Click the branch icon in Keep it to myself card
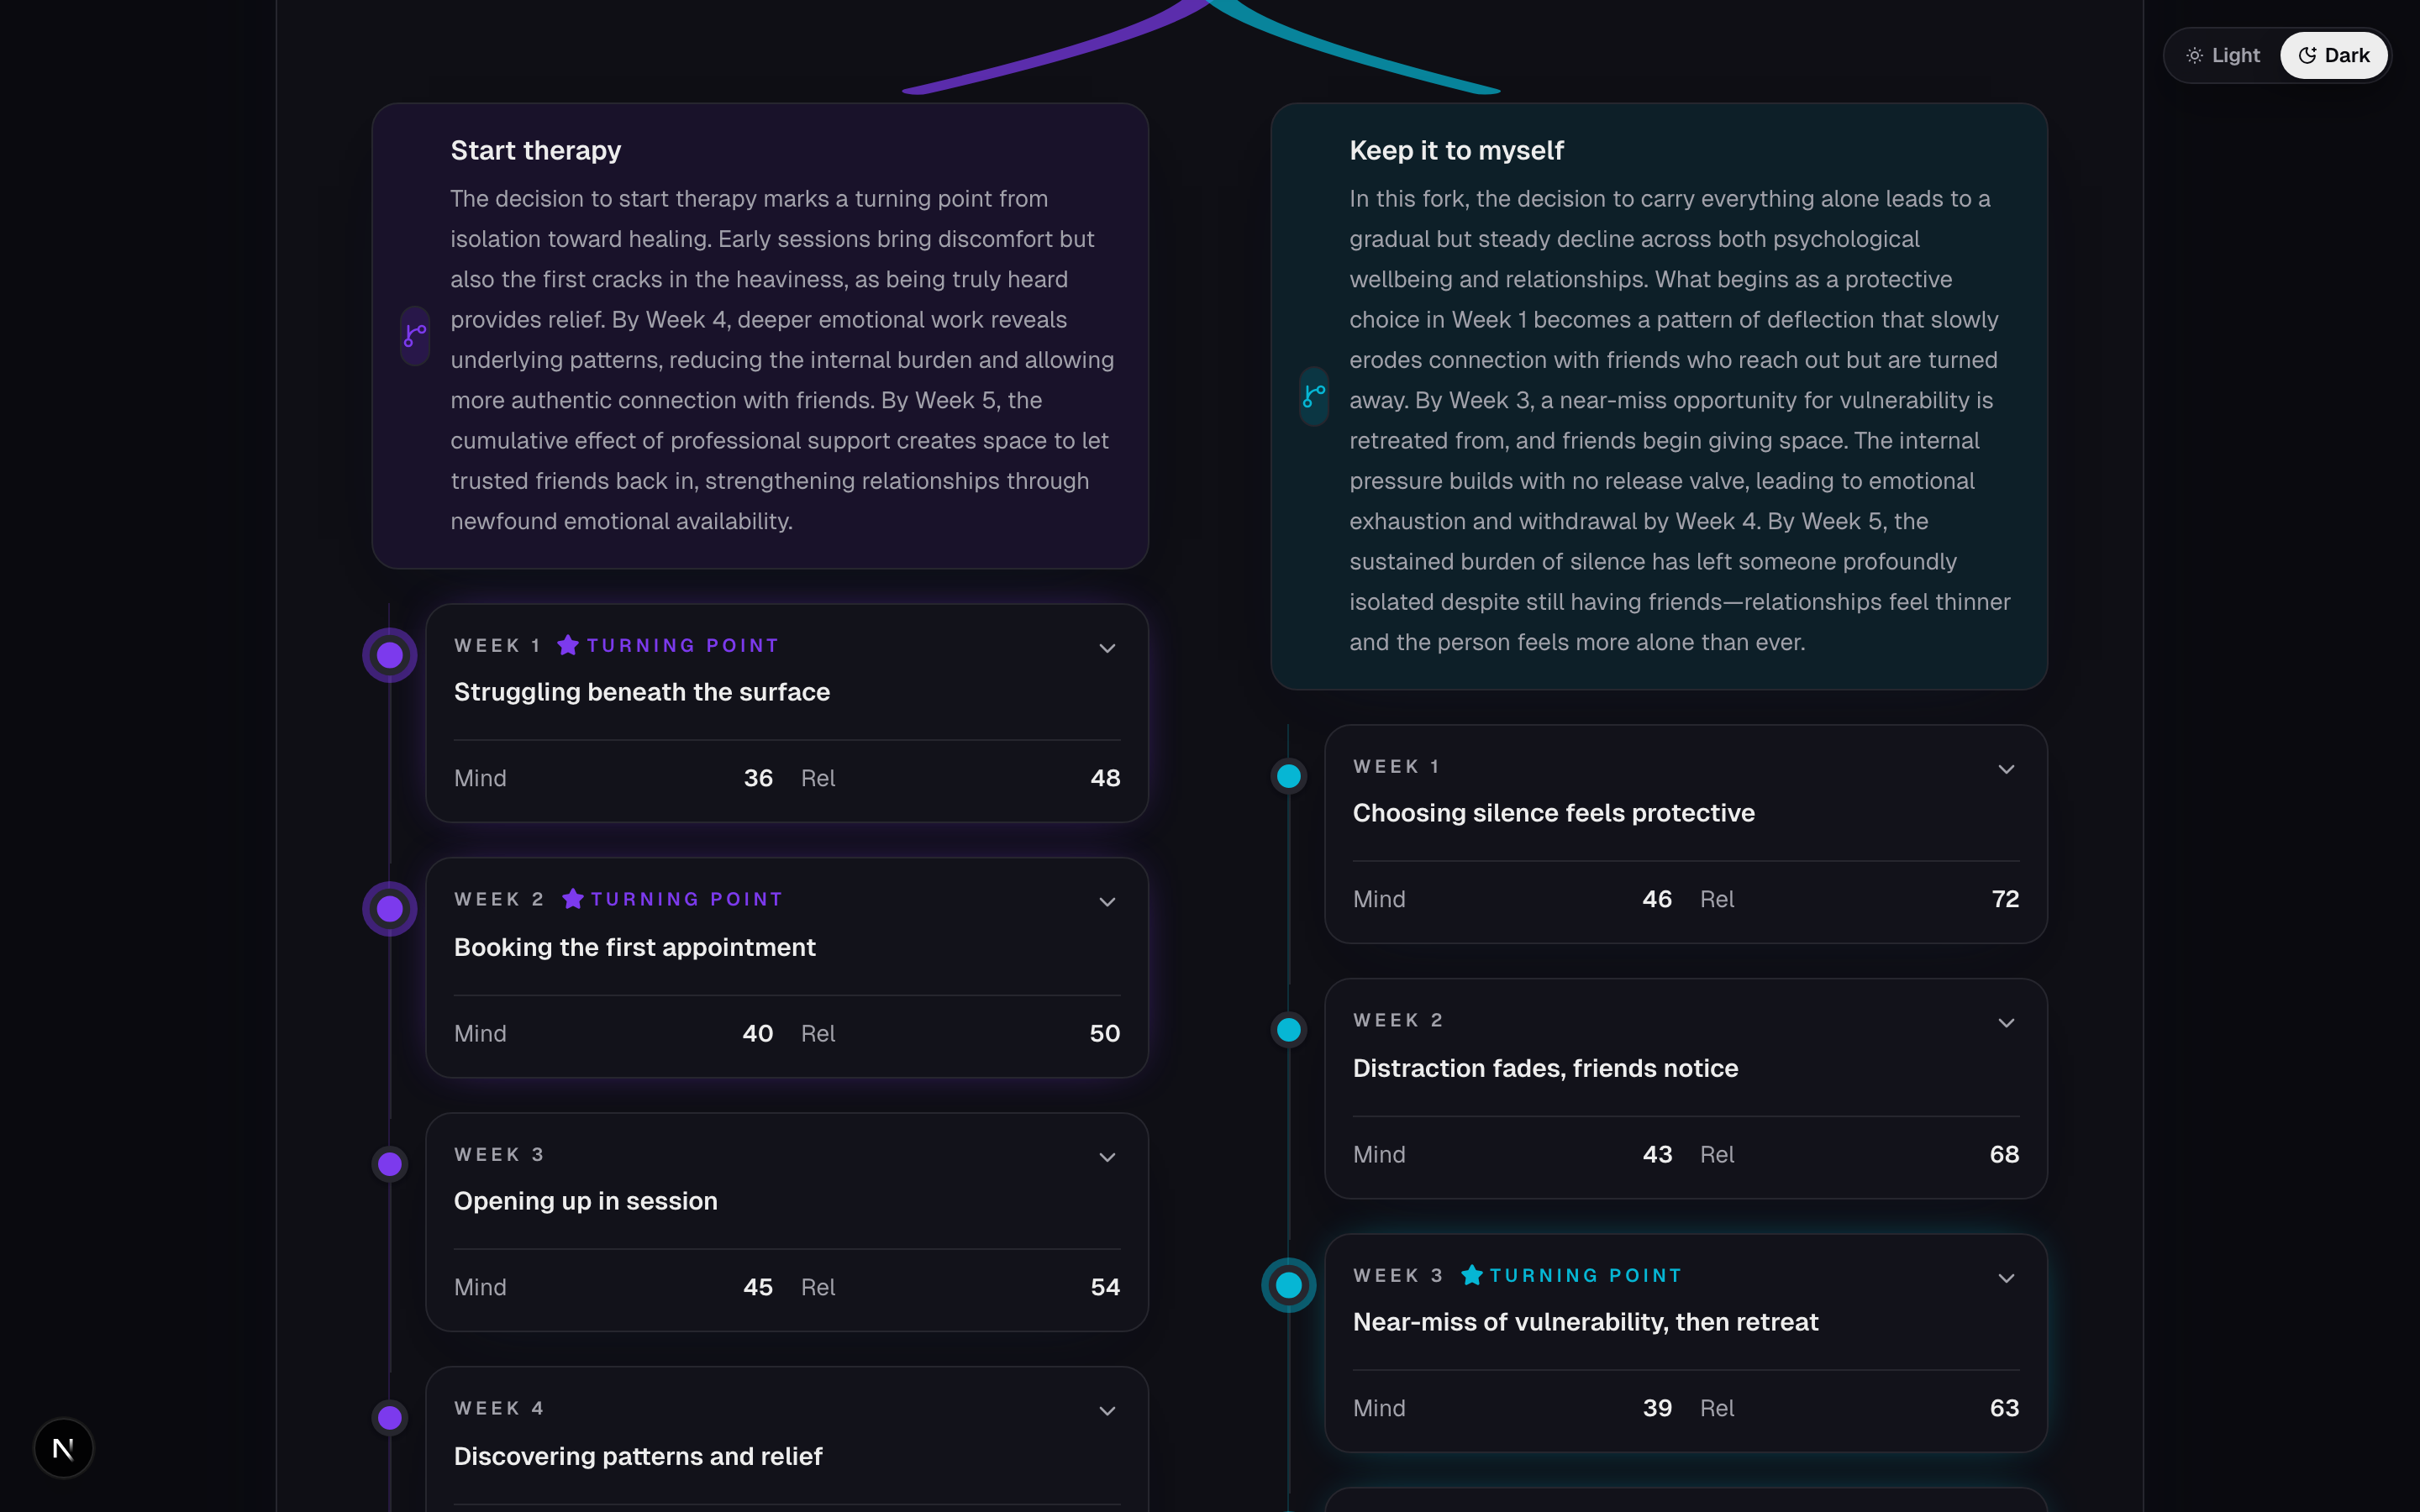2420x1512 pixels. 1314,396
